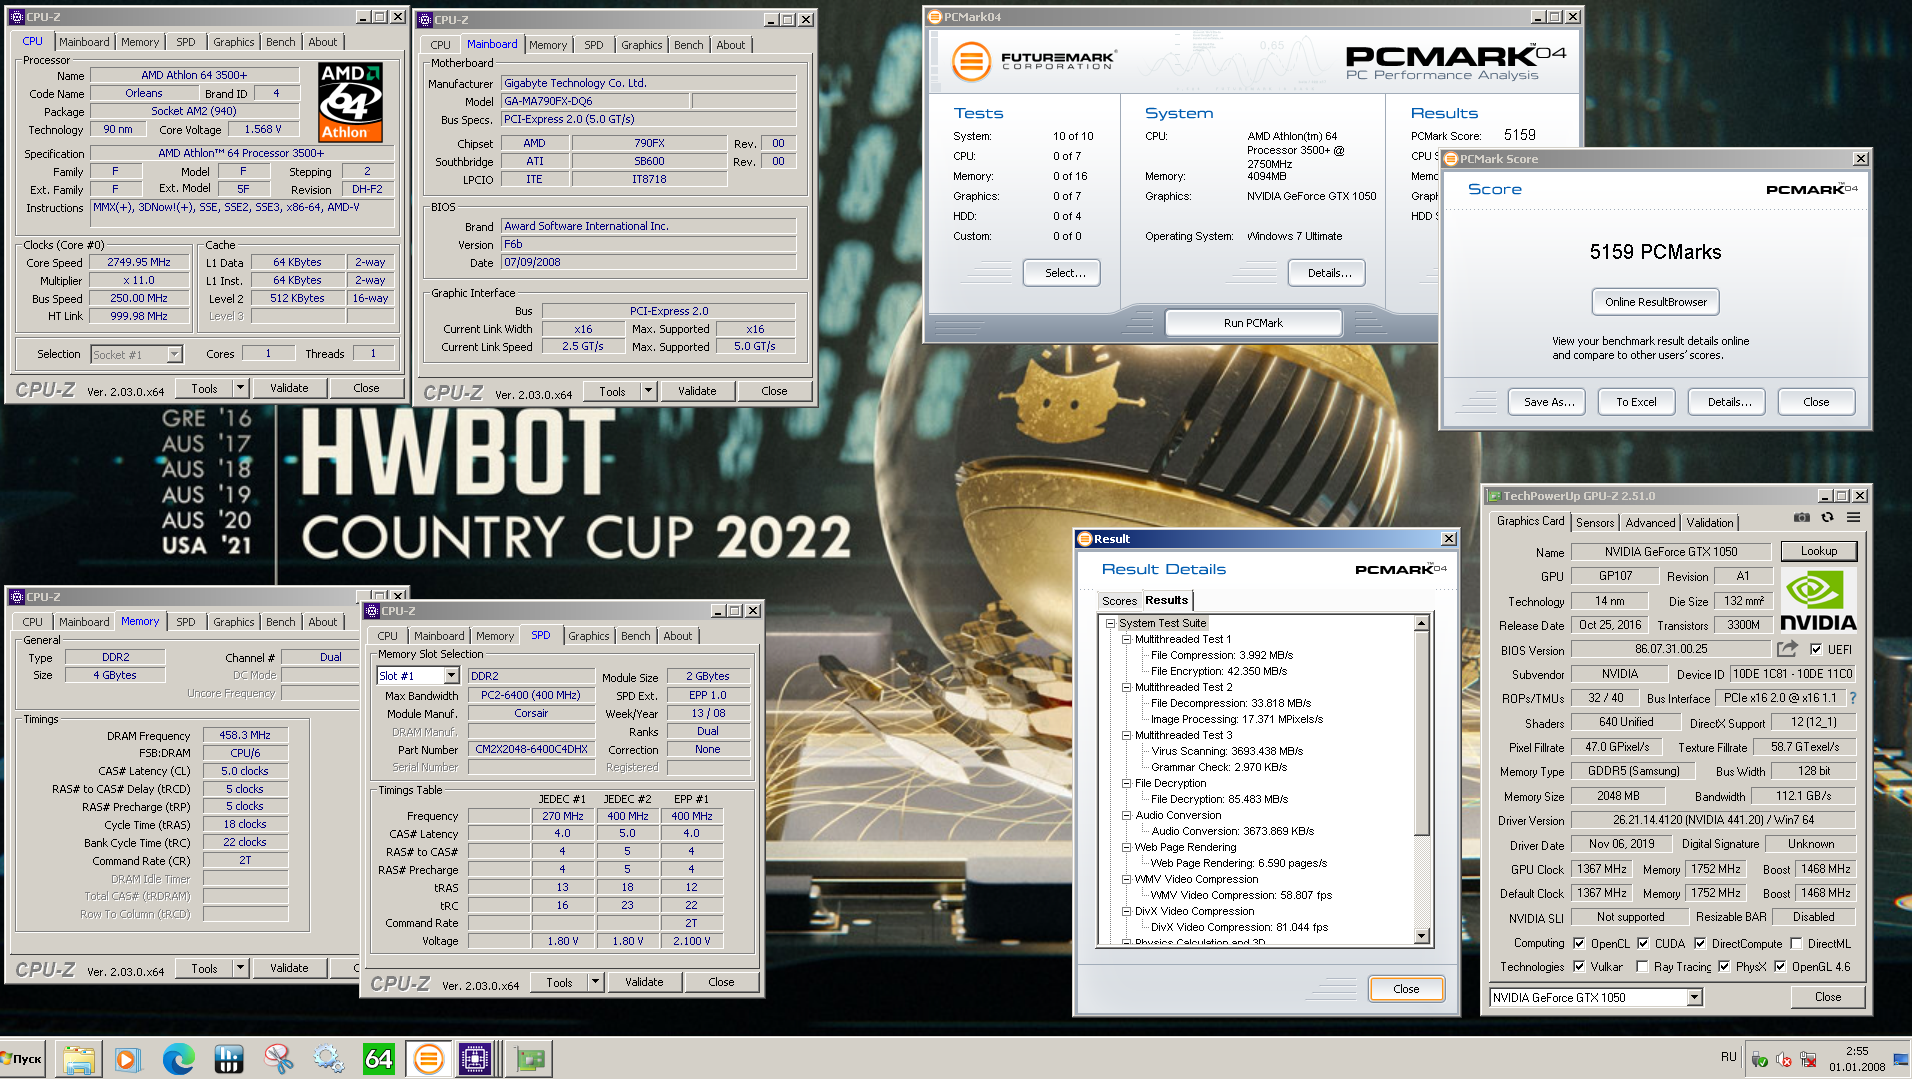Collapse the WMV Video Compression node
Image resolution: width=1912 pixels, height=1079 pixels.
1126,879
